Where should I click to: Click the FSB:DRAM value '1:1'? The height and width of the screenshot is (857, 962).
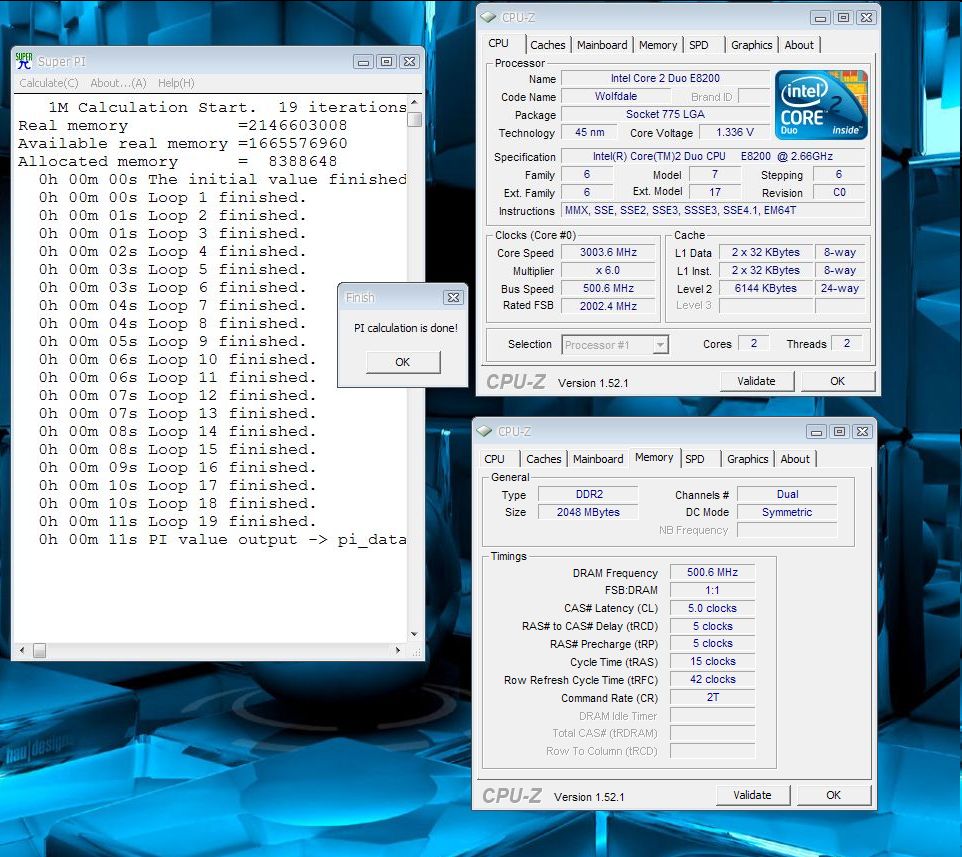pos(712,590)
